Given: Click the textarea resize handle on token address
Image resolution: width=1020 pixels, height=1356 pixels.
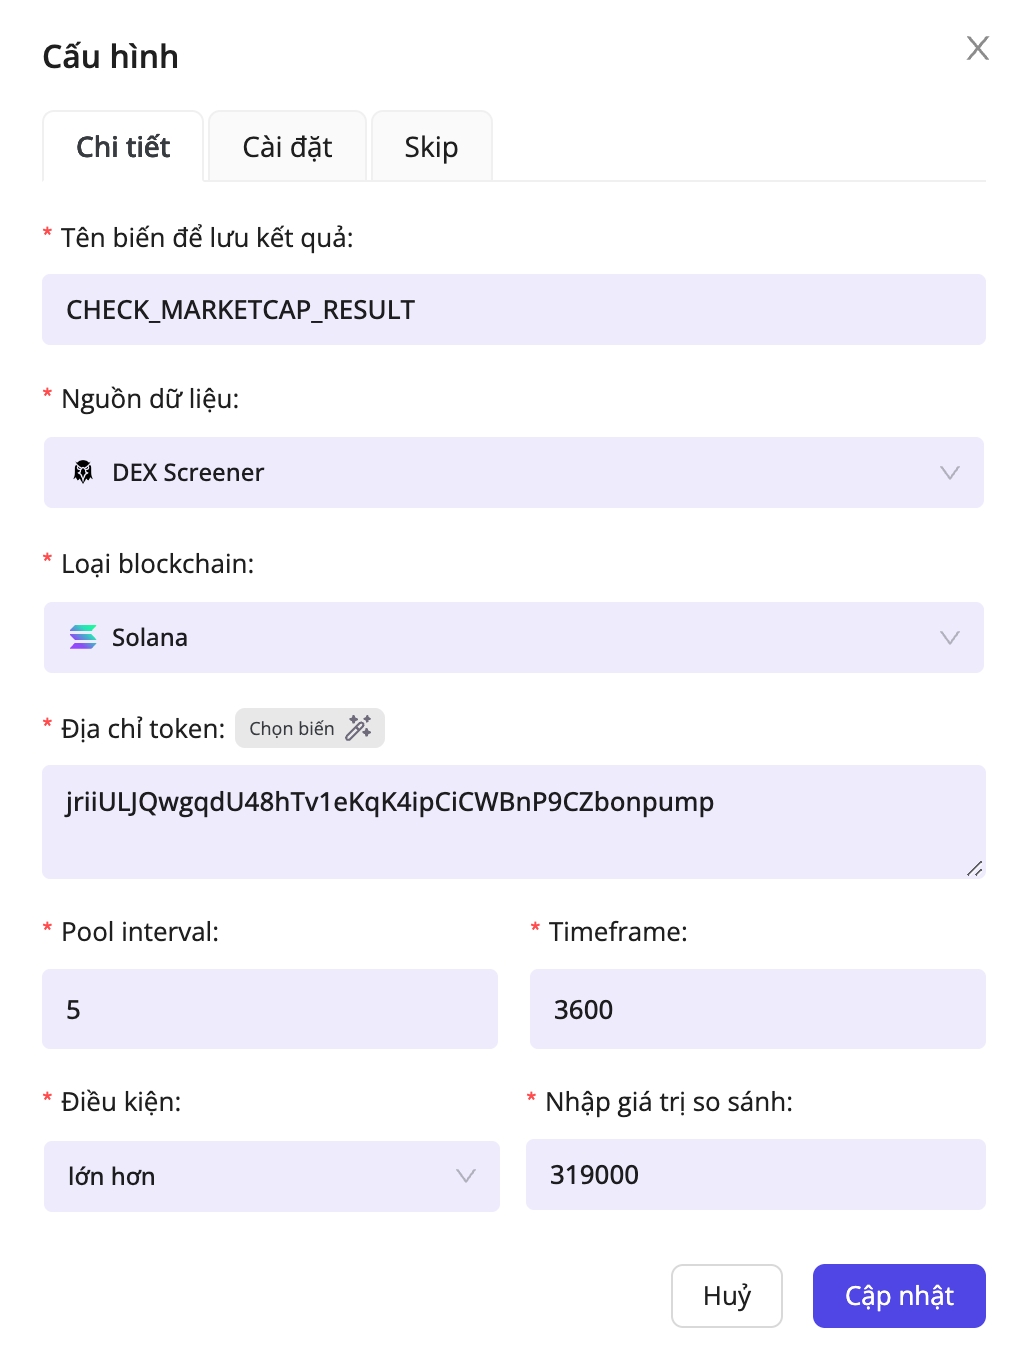Looking at the screenshot, I should [x=974, y=868].
